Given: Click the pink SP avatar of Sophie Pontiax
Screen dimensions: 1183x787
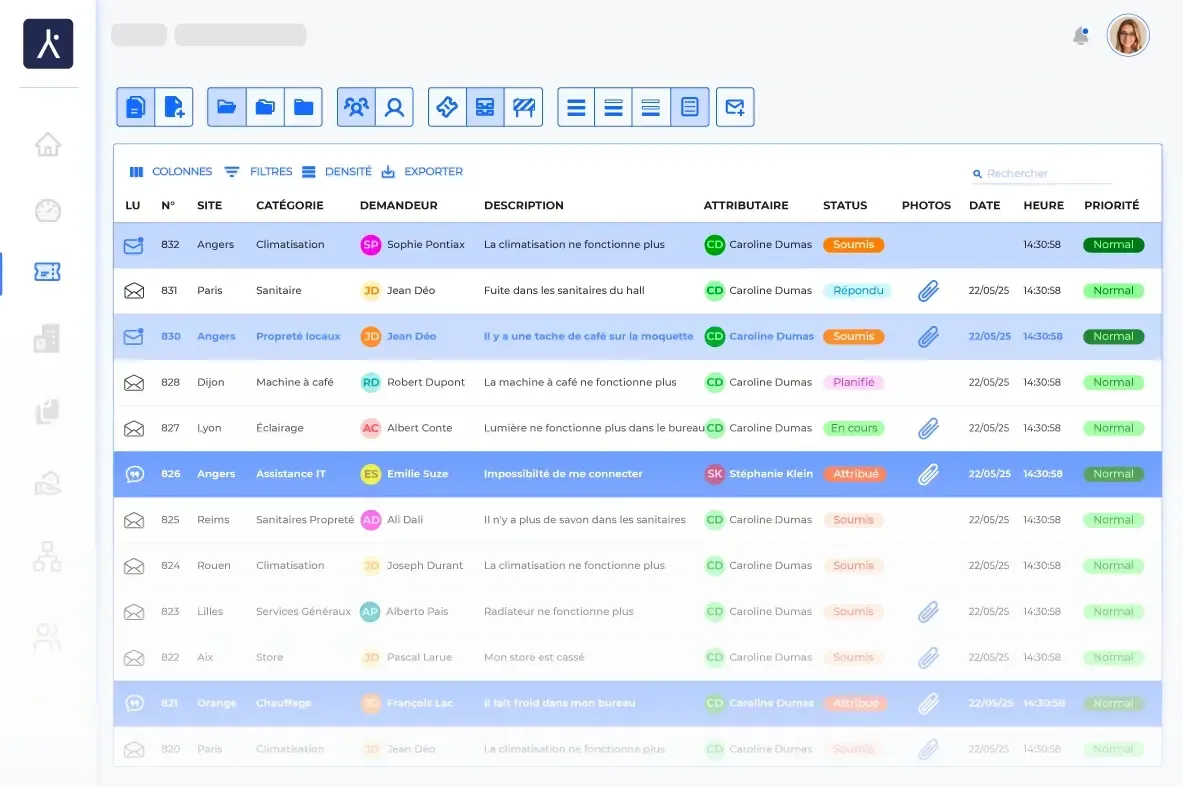Looking at the screenshot, I should coord(371,245).
